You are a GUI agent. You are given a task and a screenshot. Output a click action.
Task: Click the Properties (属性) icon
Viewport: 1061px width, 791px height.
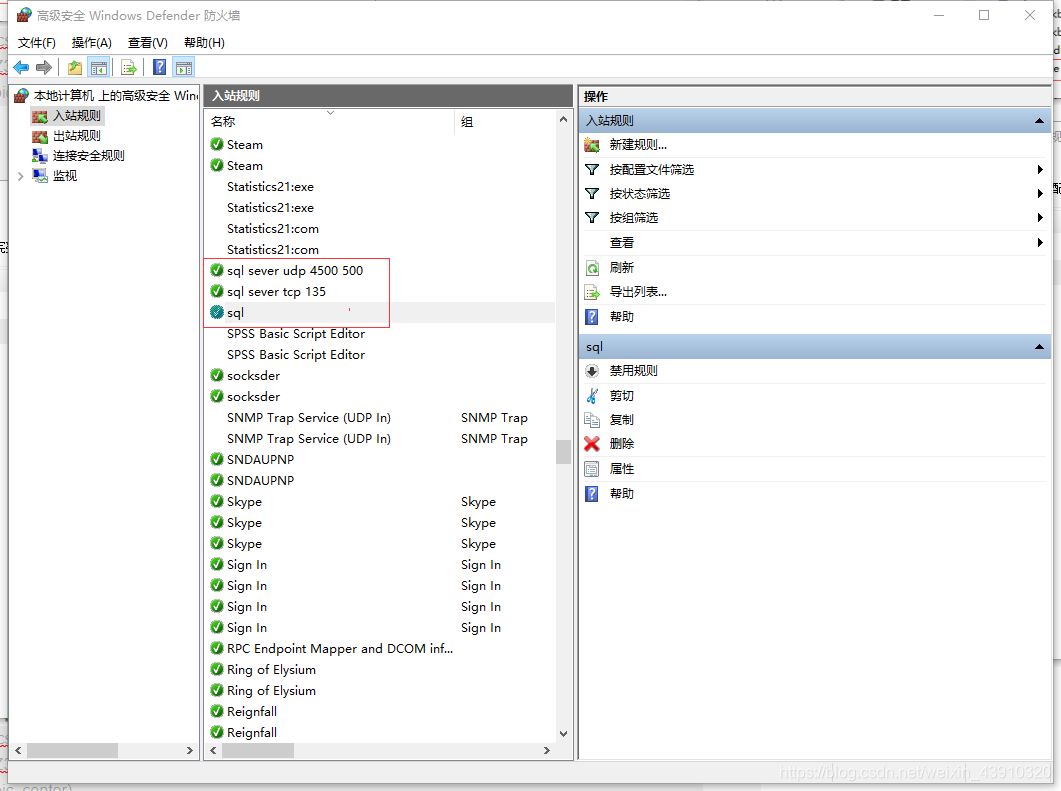pos(592,469)
